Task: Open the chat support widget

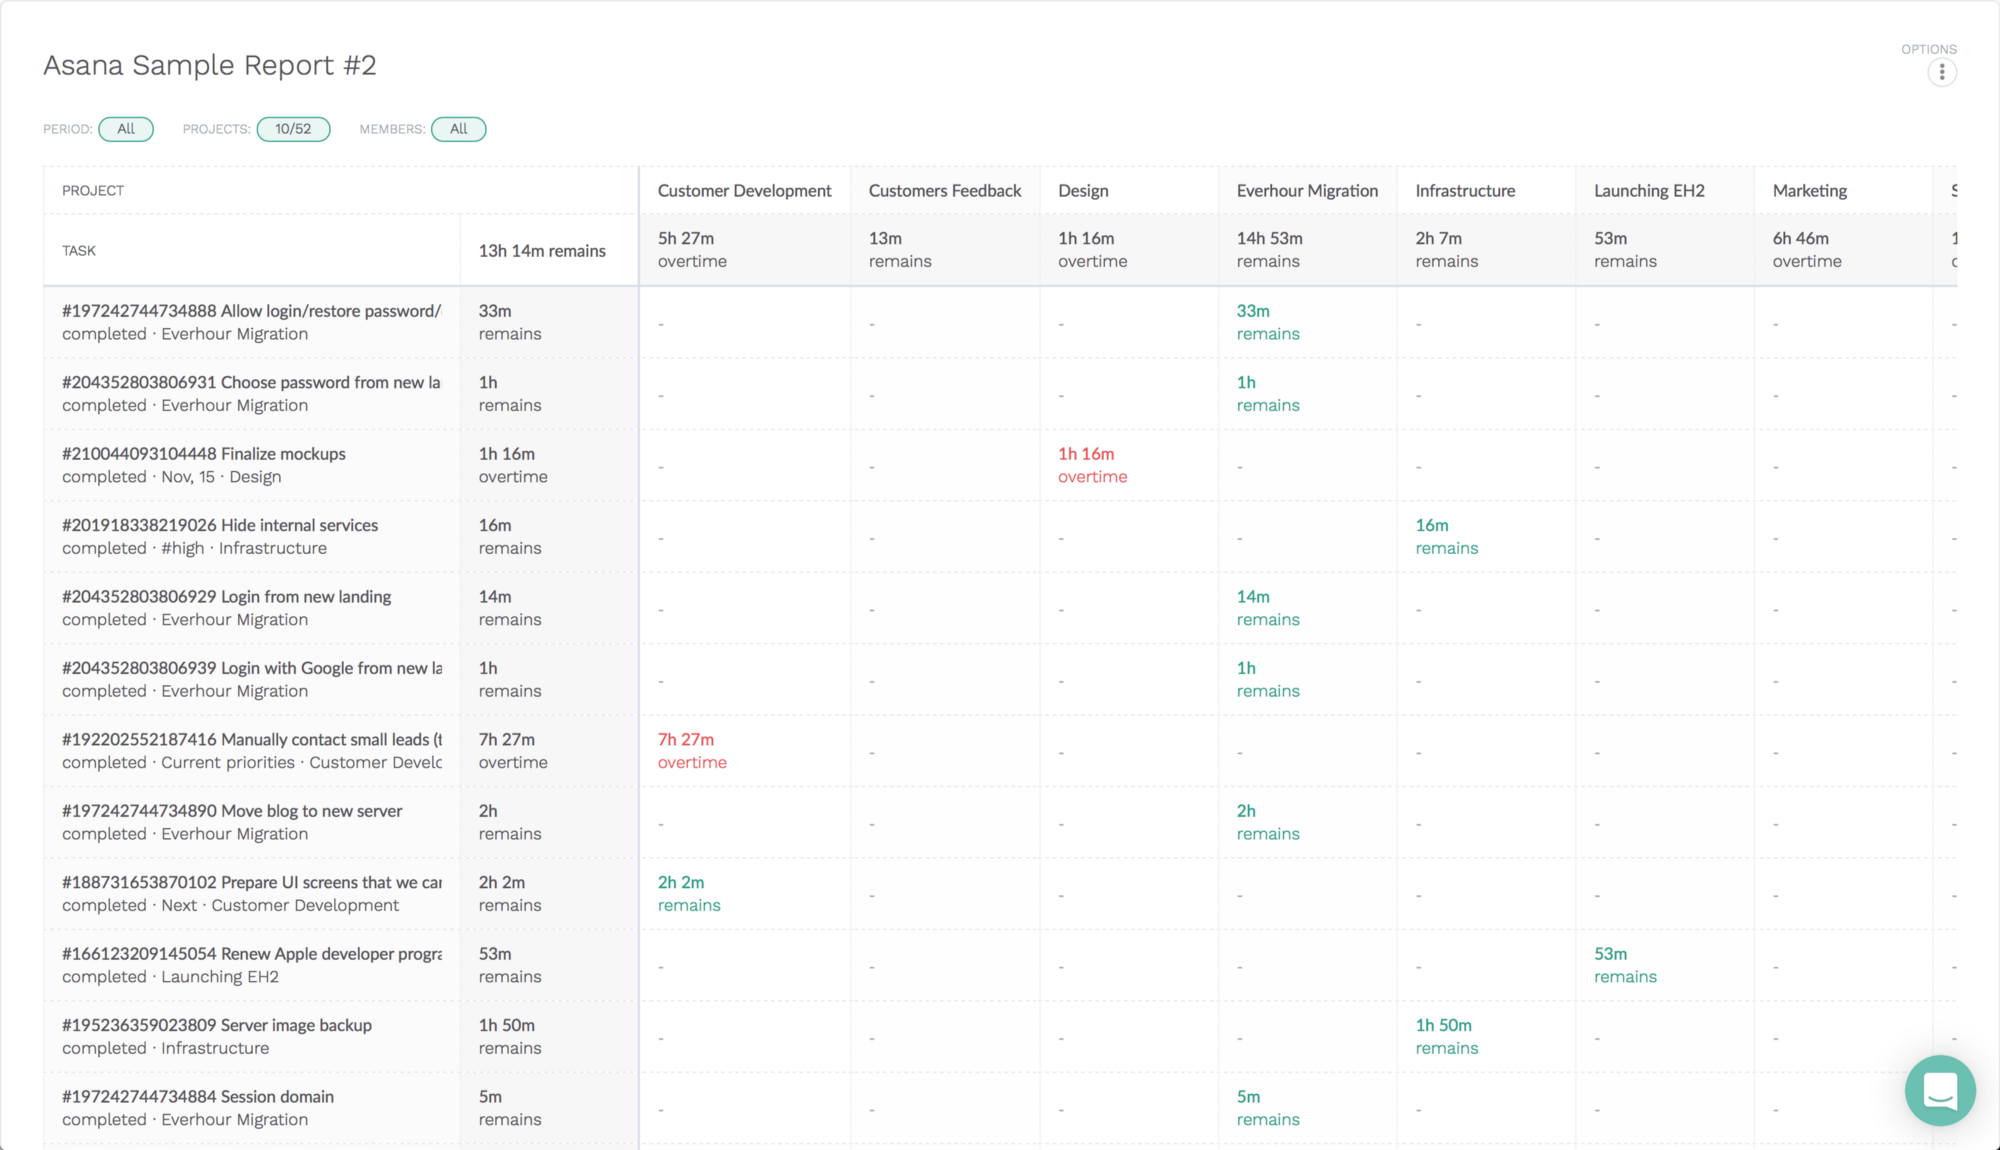Action: (1939, 1090)
